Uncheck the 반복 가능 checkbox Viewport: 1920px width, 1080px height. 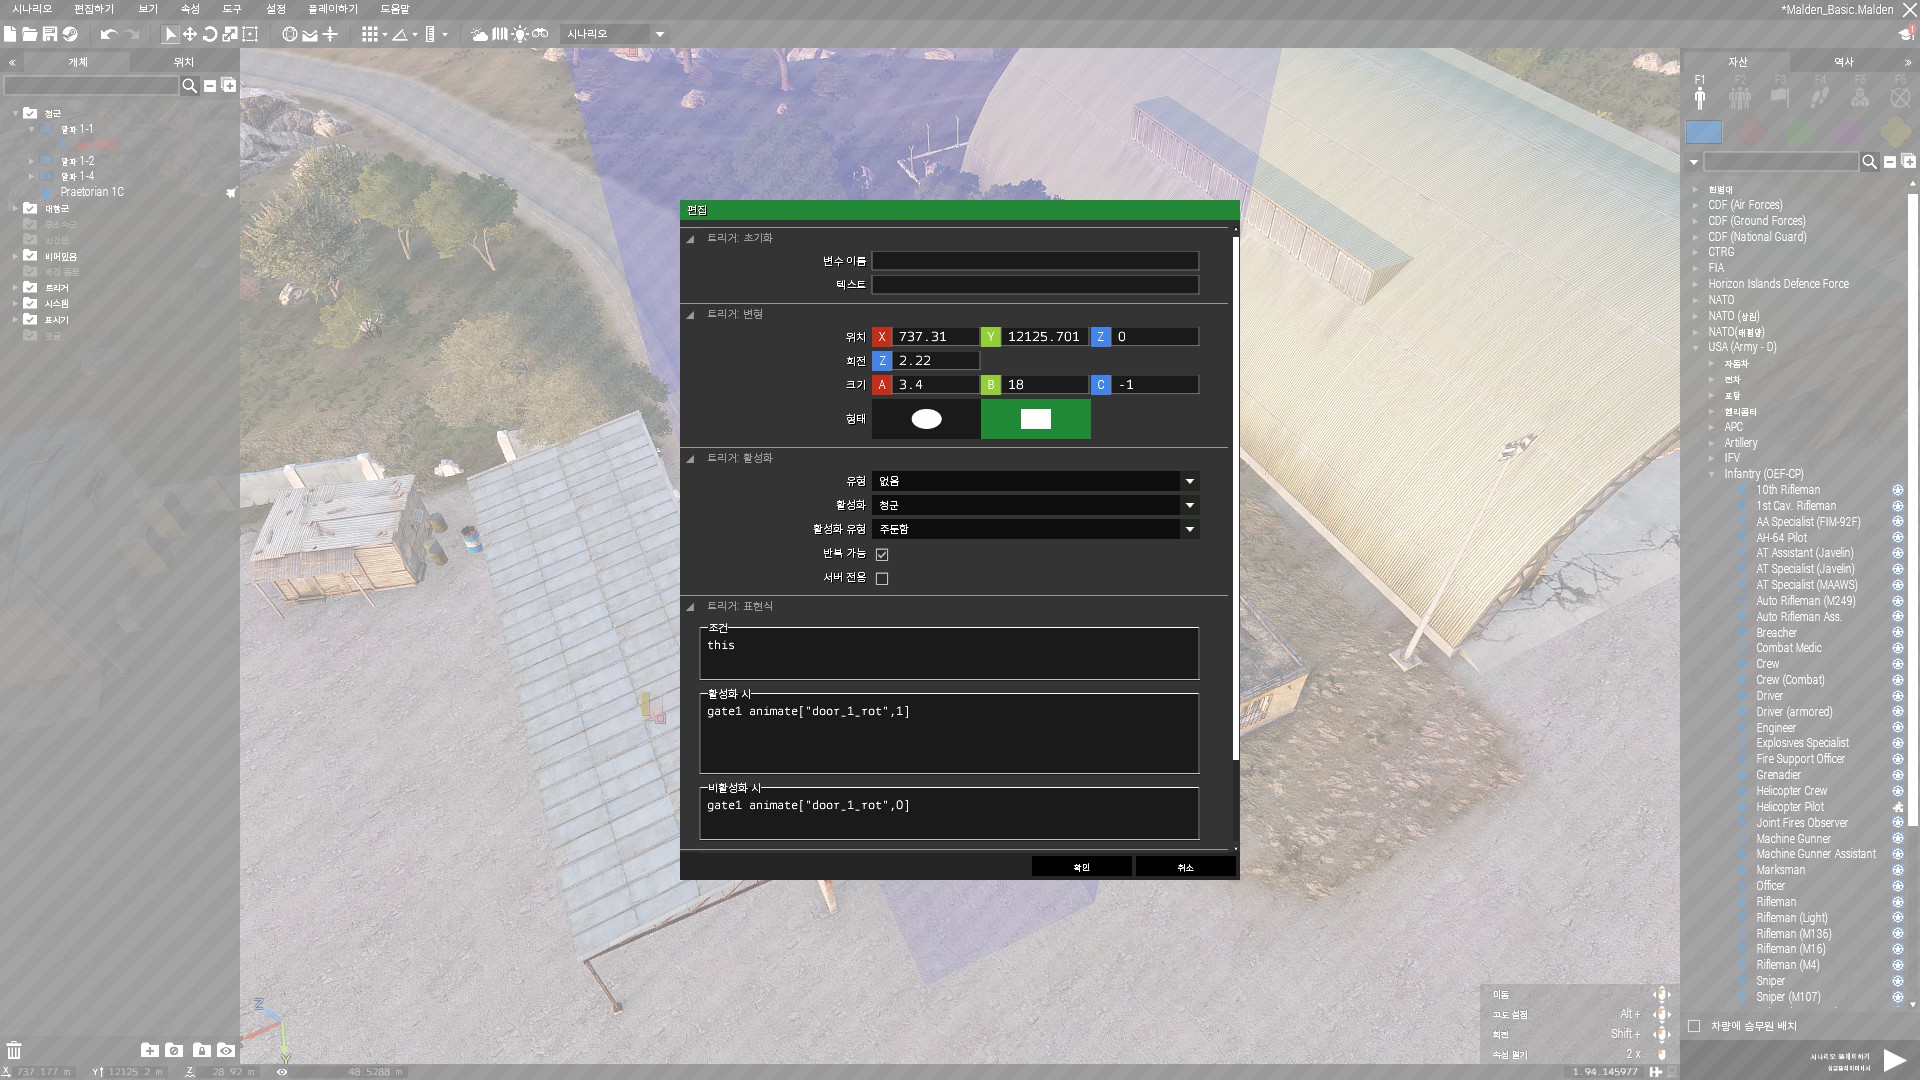click(x=882, y=554)
